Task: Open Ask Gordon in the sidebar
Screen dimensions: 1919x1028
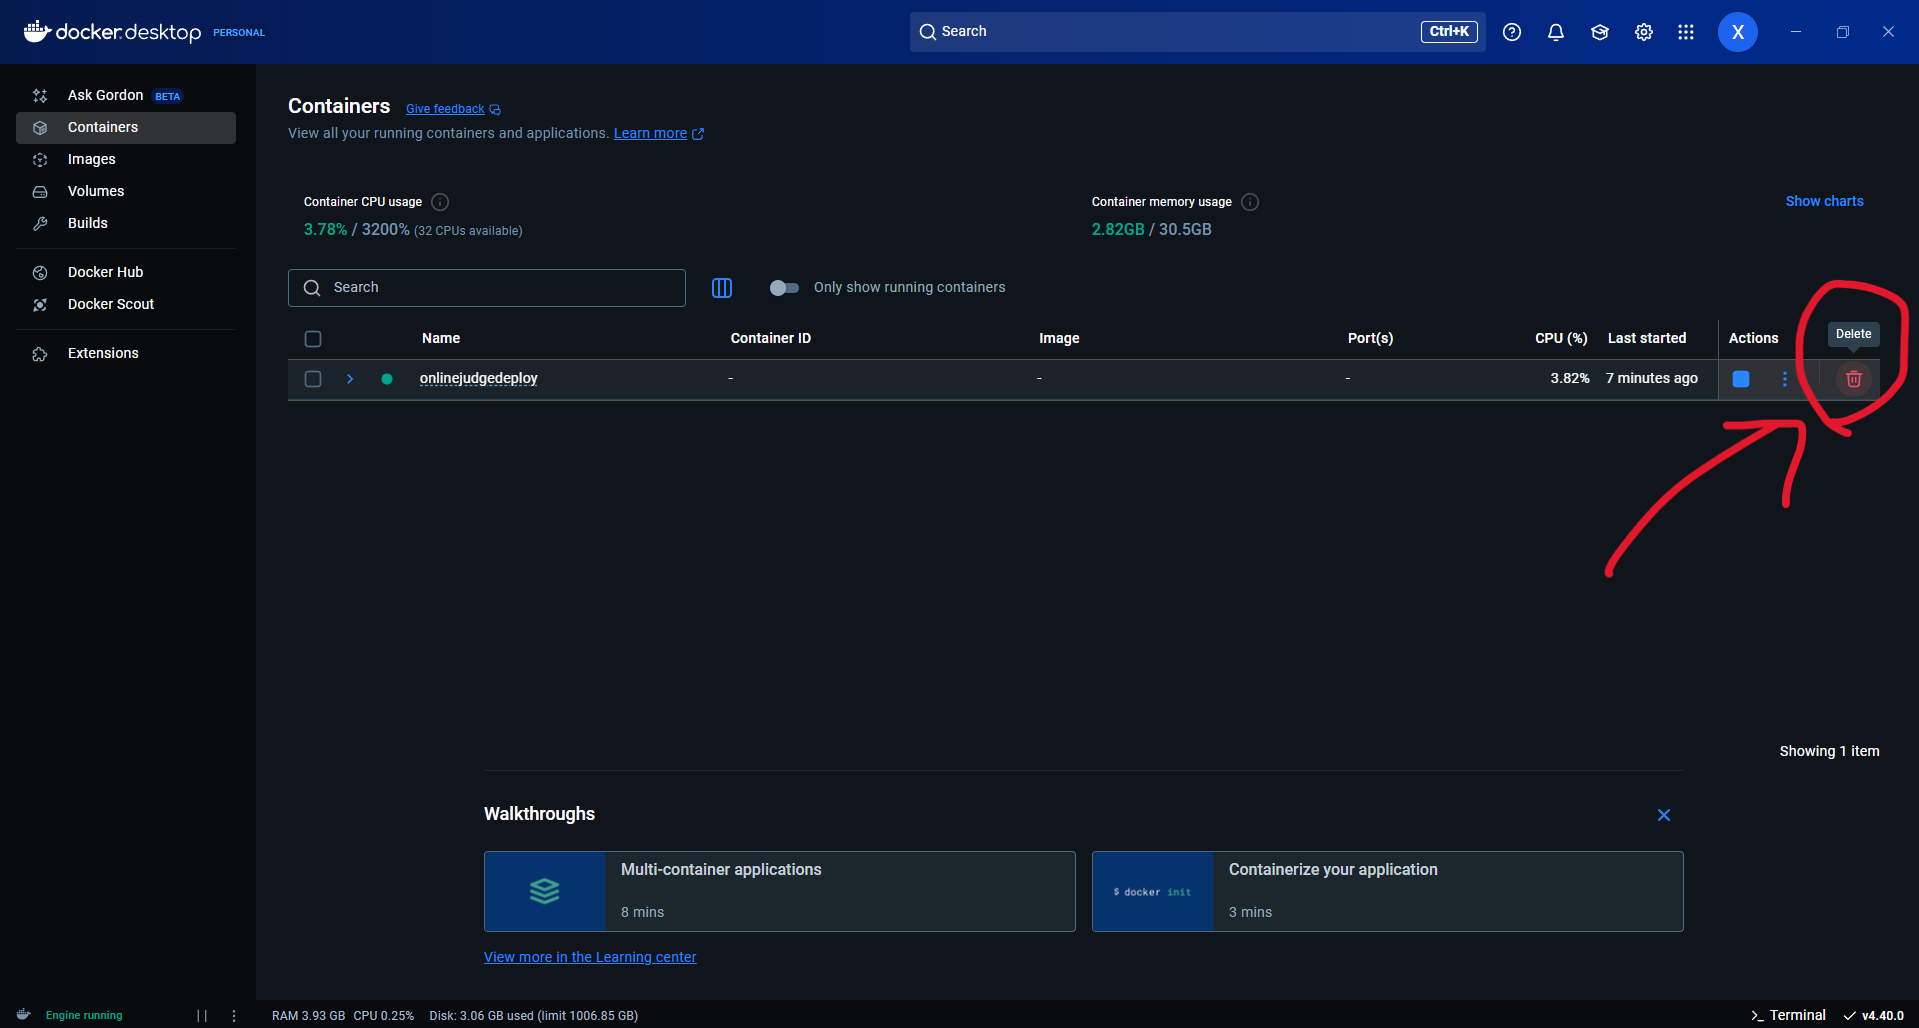Action: 126,95
